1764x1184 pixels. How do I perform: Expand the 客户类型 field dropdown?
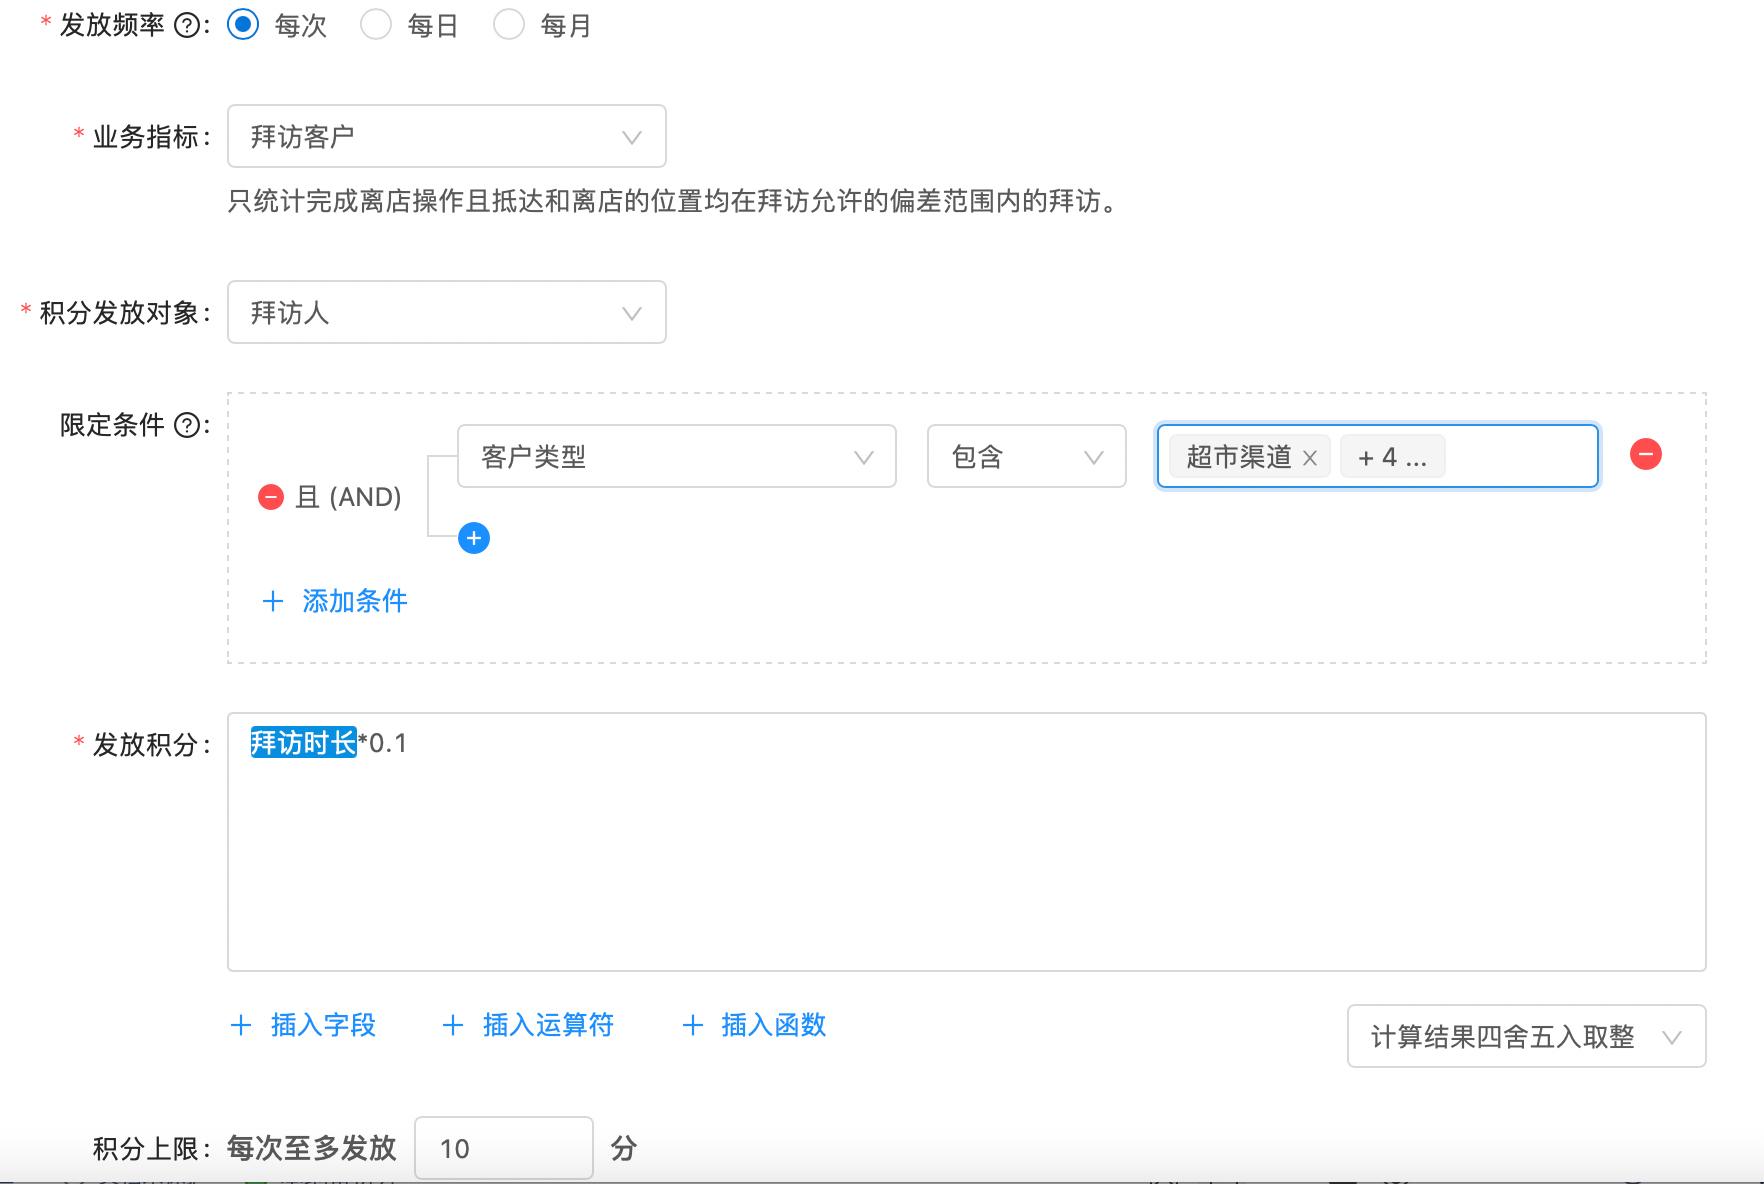click(676, 457)
